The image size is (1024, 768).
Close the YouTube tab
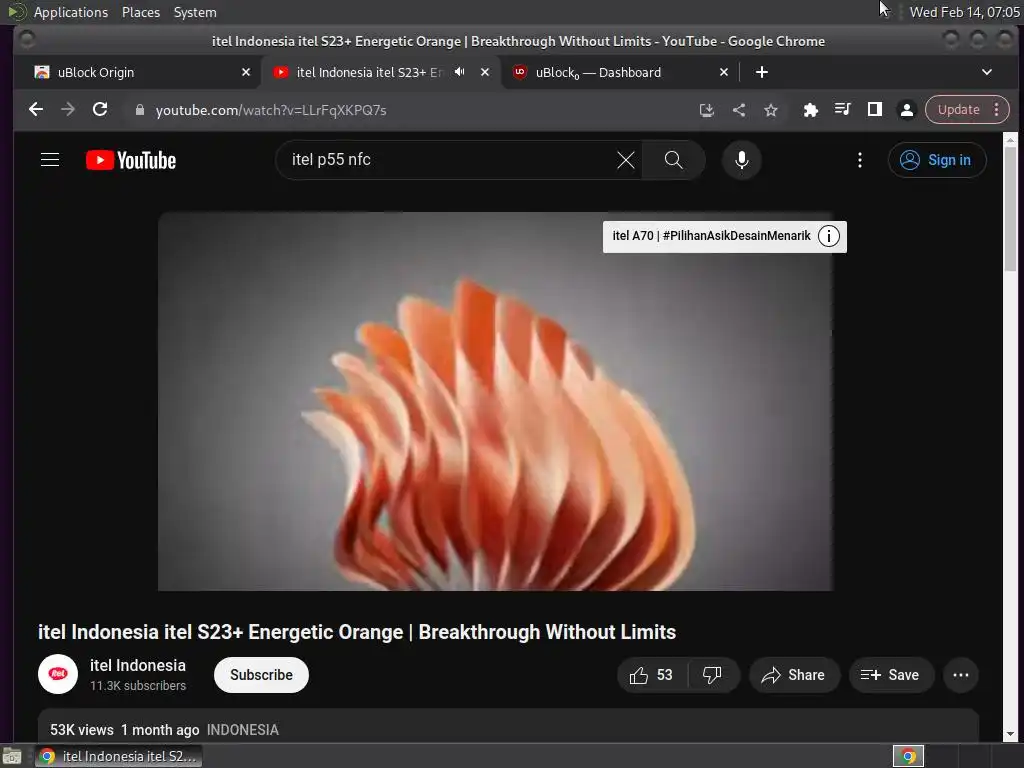point(485,72)
